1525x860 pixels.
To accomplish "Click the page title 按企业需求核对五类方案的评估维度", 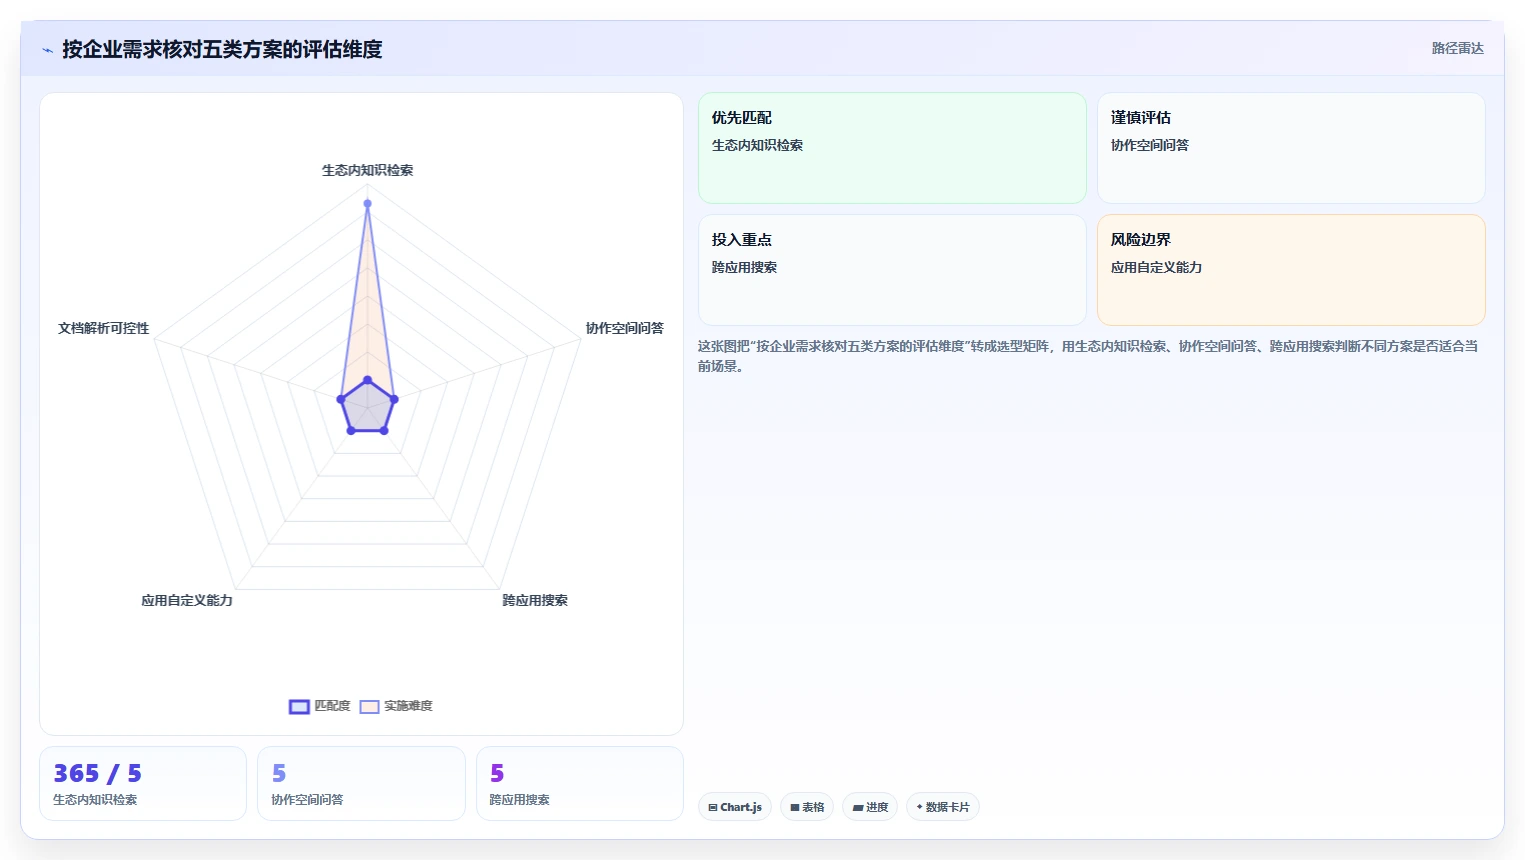I will 222,49.
